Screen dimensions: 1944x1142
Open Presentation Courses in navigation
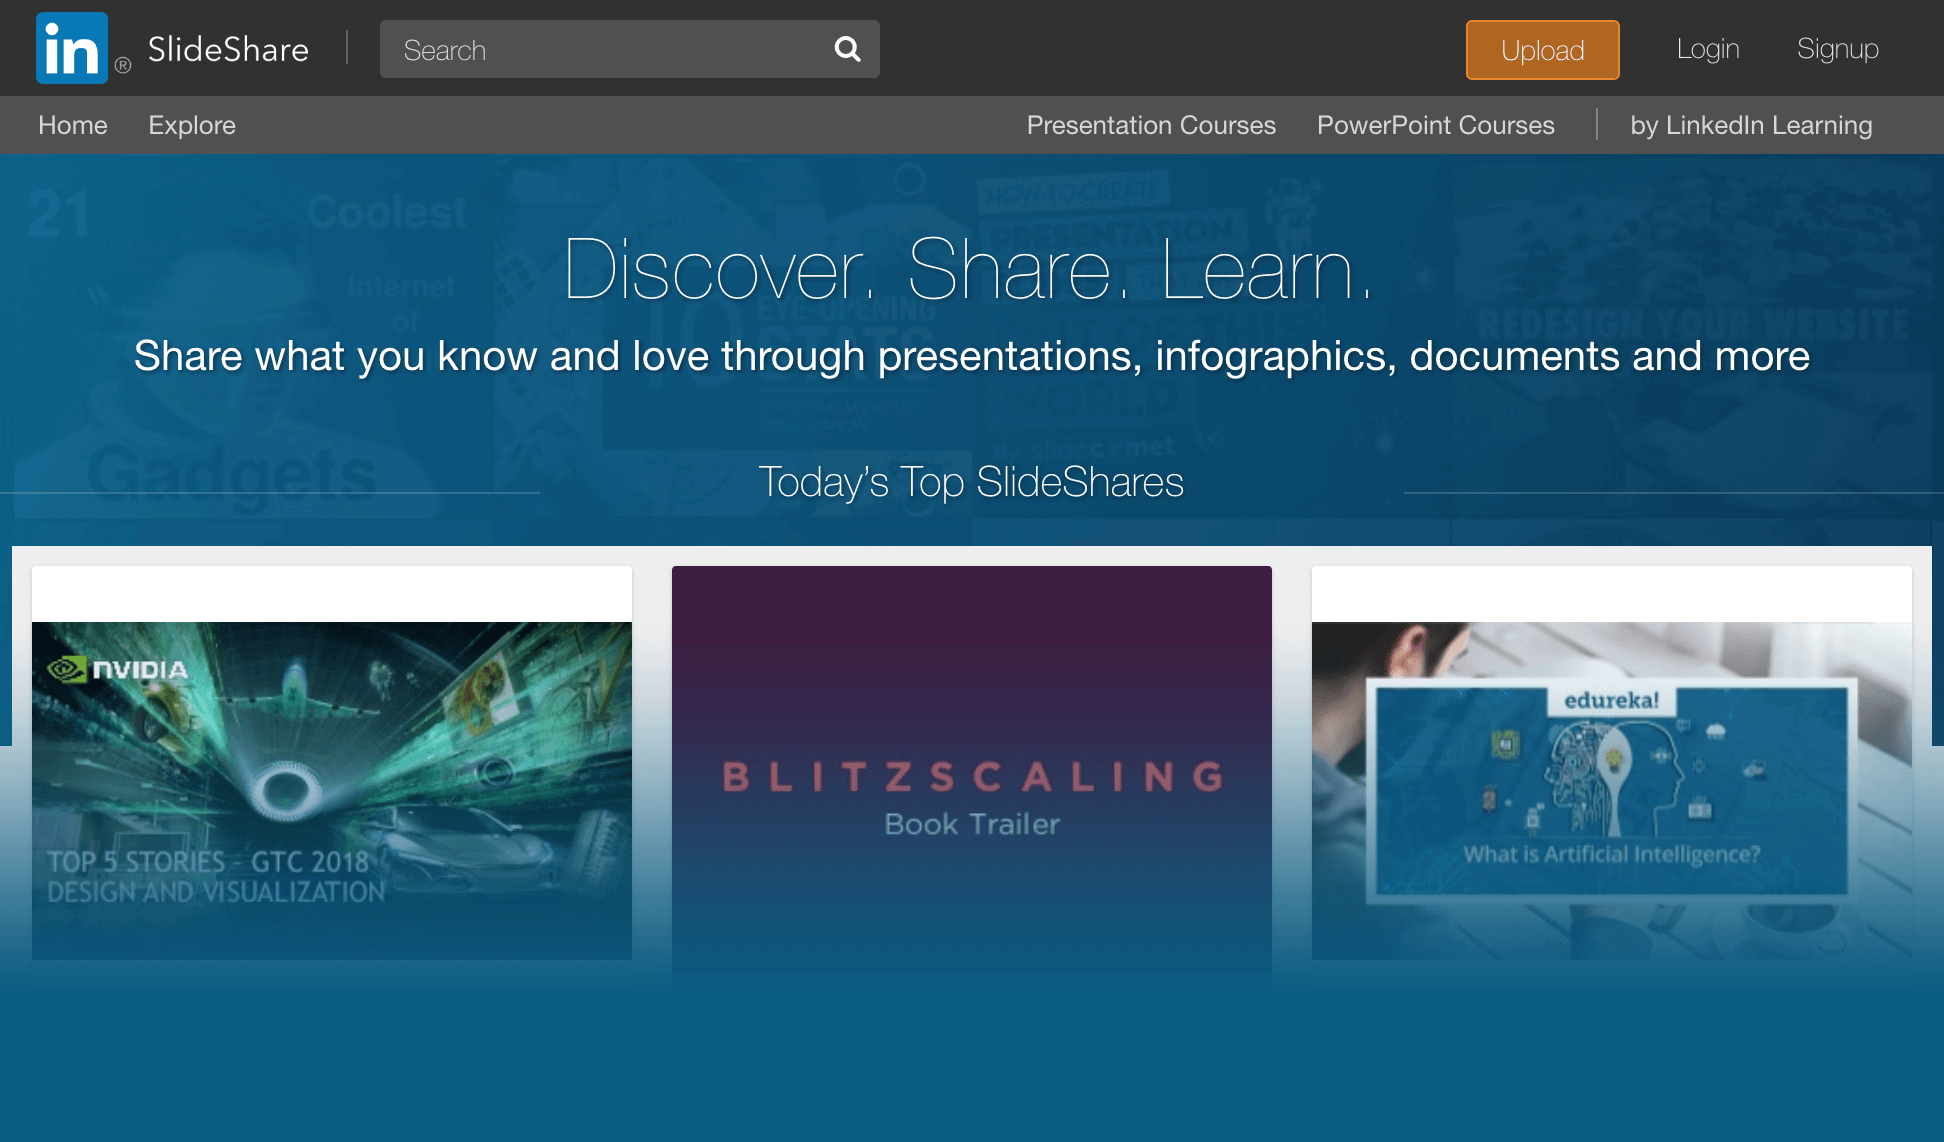click(1151, 125)
